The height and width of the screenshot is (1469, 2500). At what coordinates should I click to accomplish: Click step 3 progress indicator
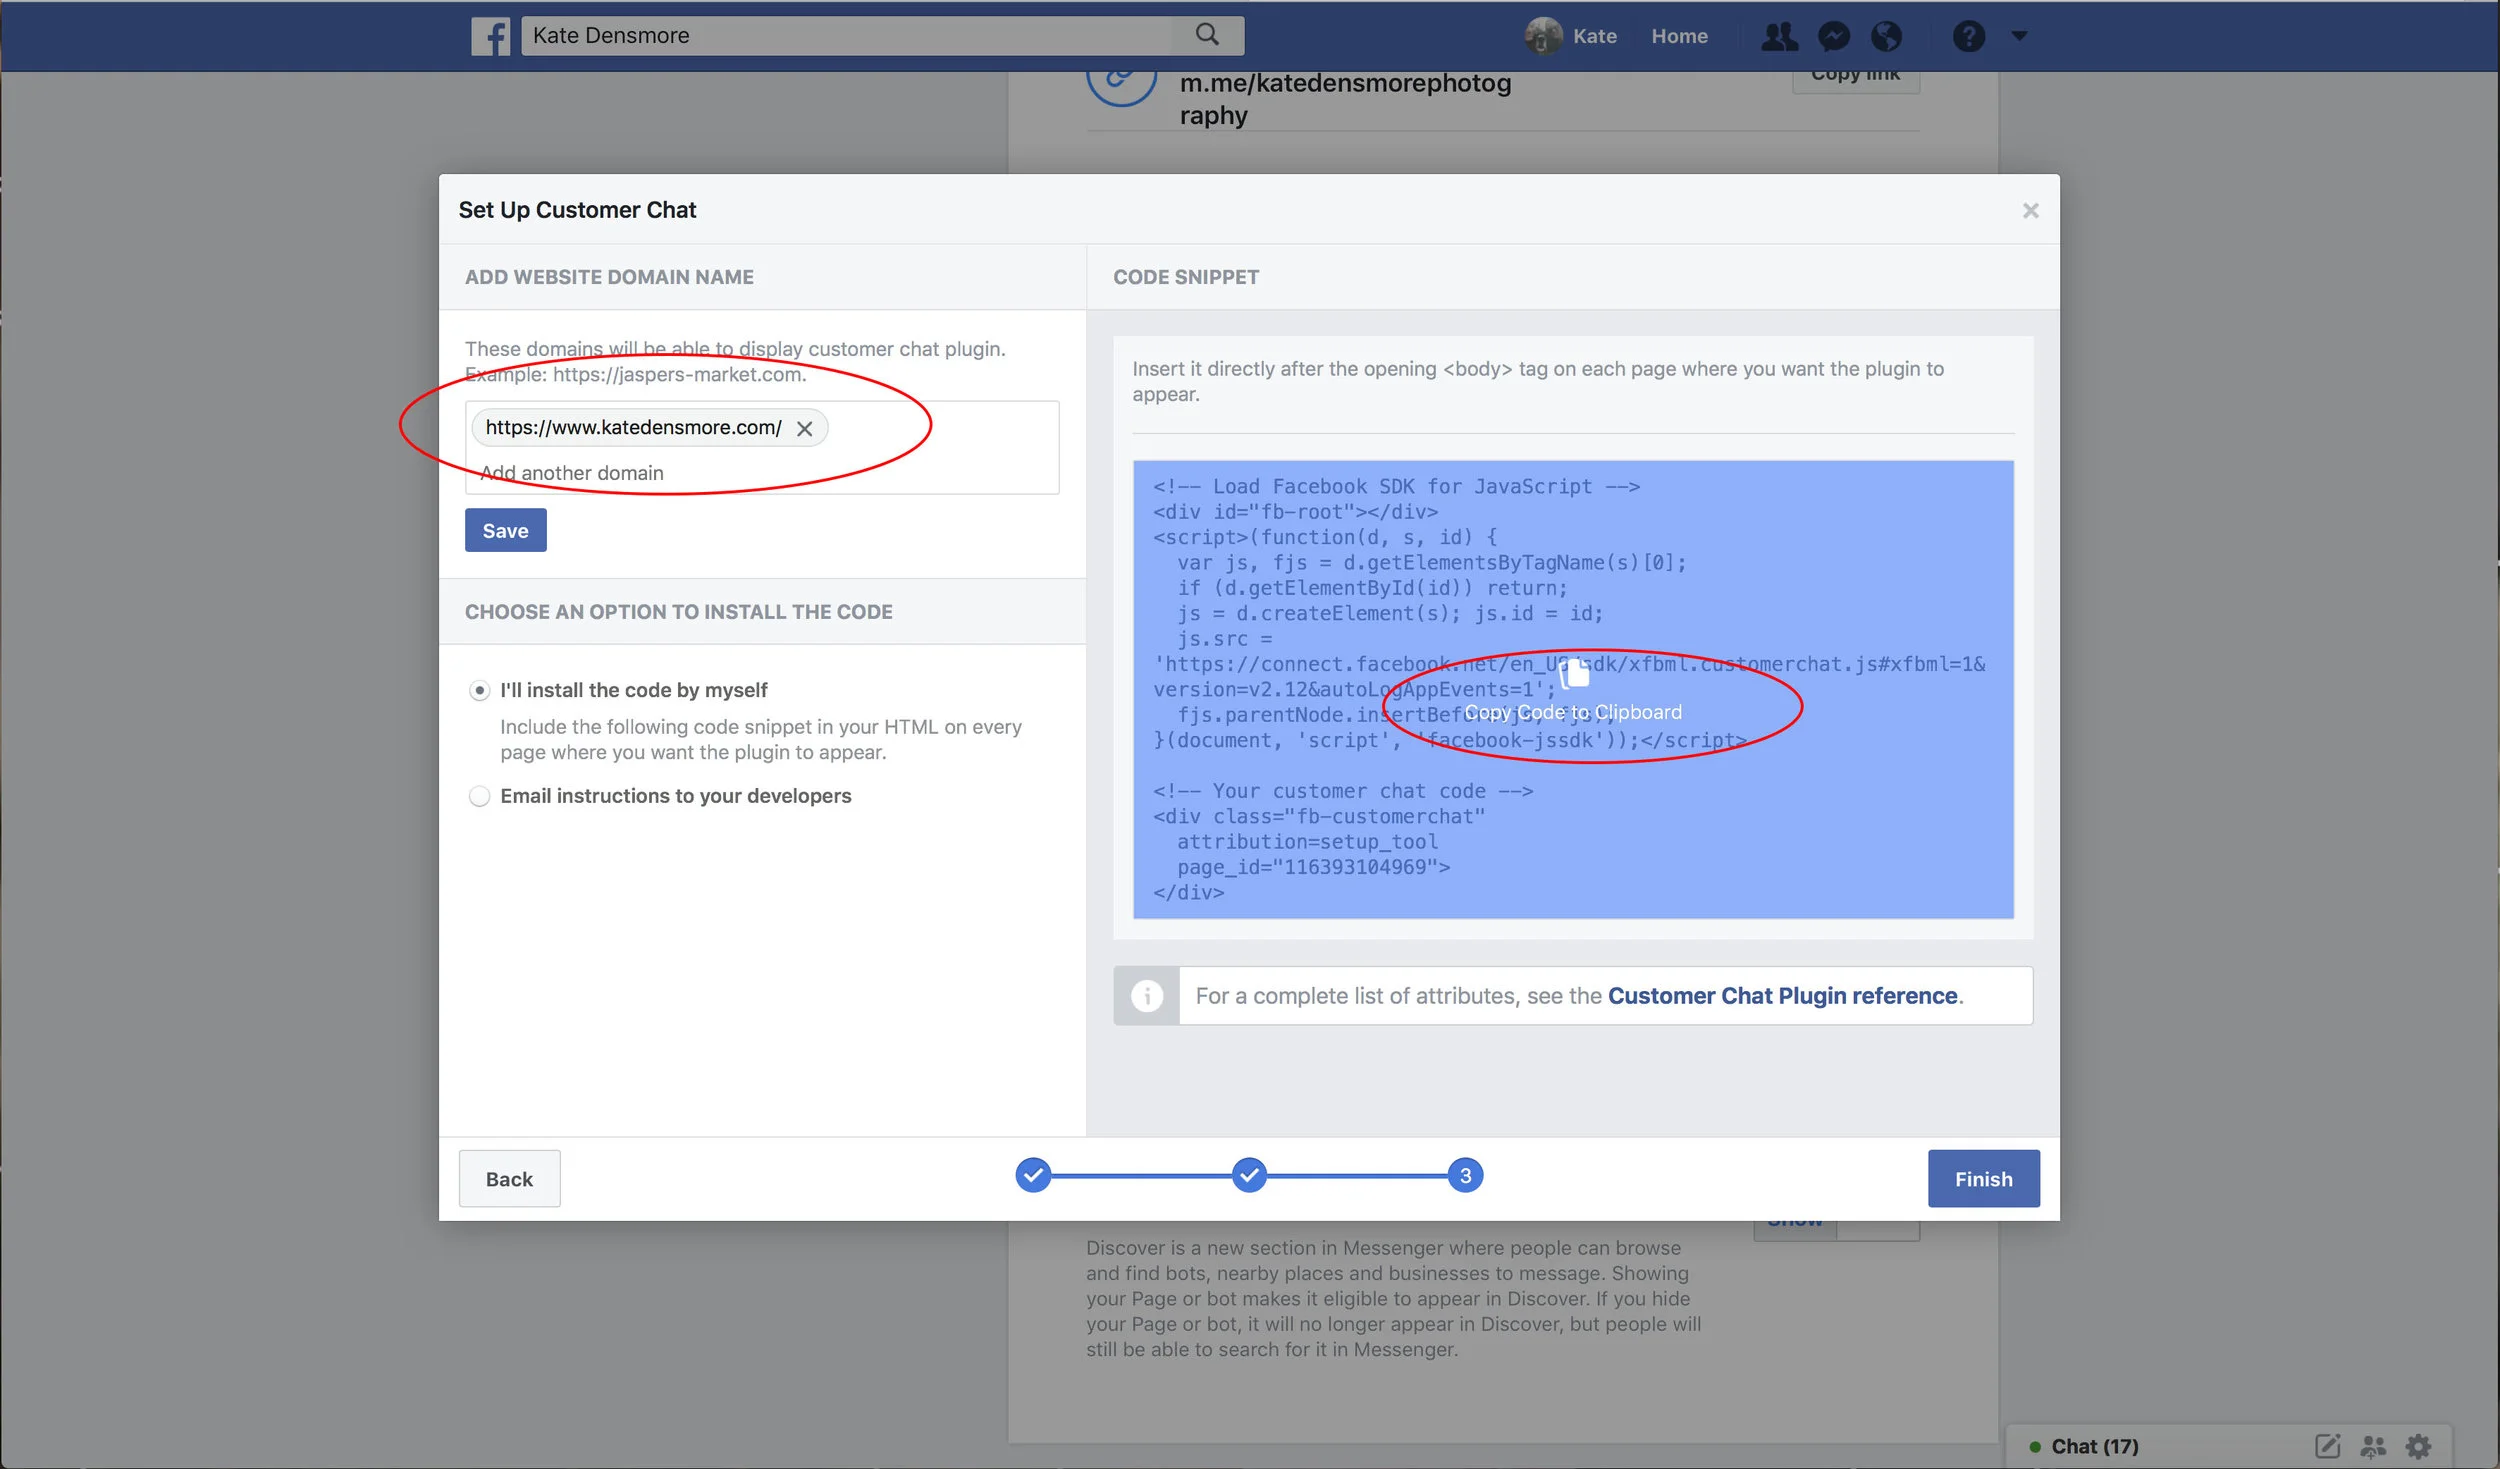[1465, 1175]
